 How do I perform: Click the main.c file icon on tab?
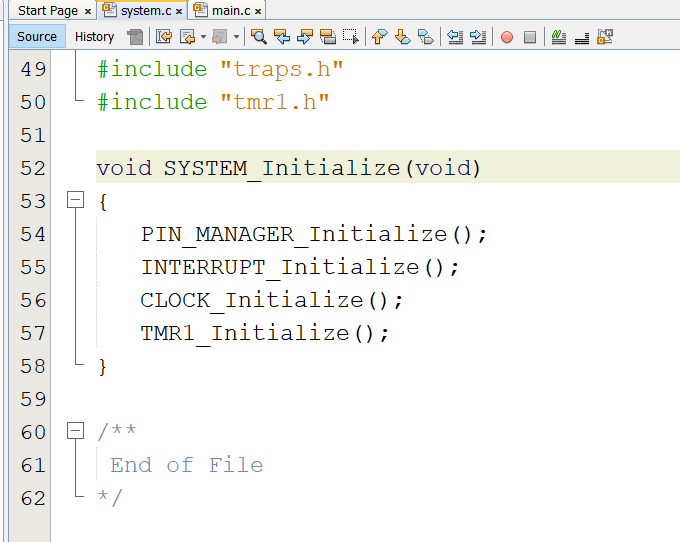pos(200,10)
